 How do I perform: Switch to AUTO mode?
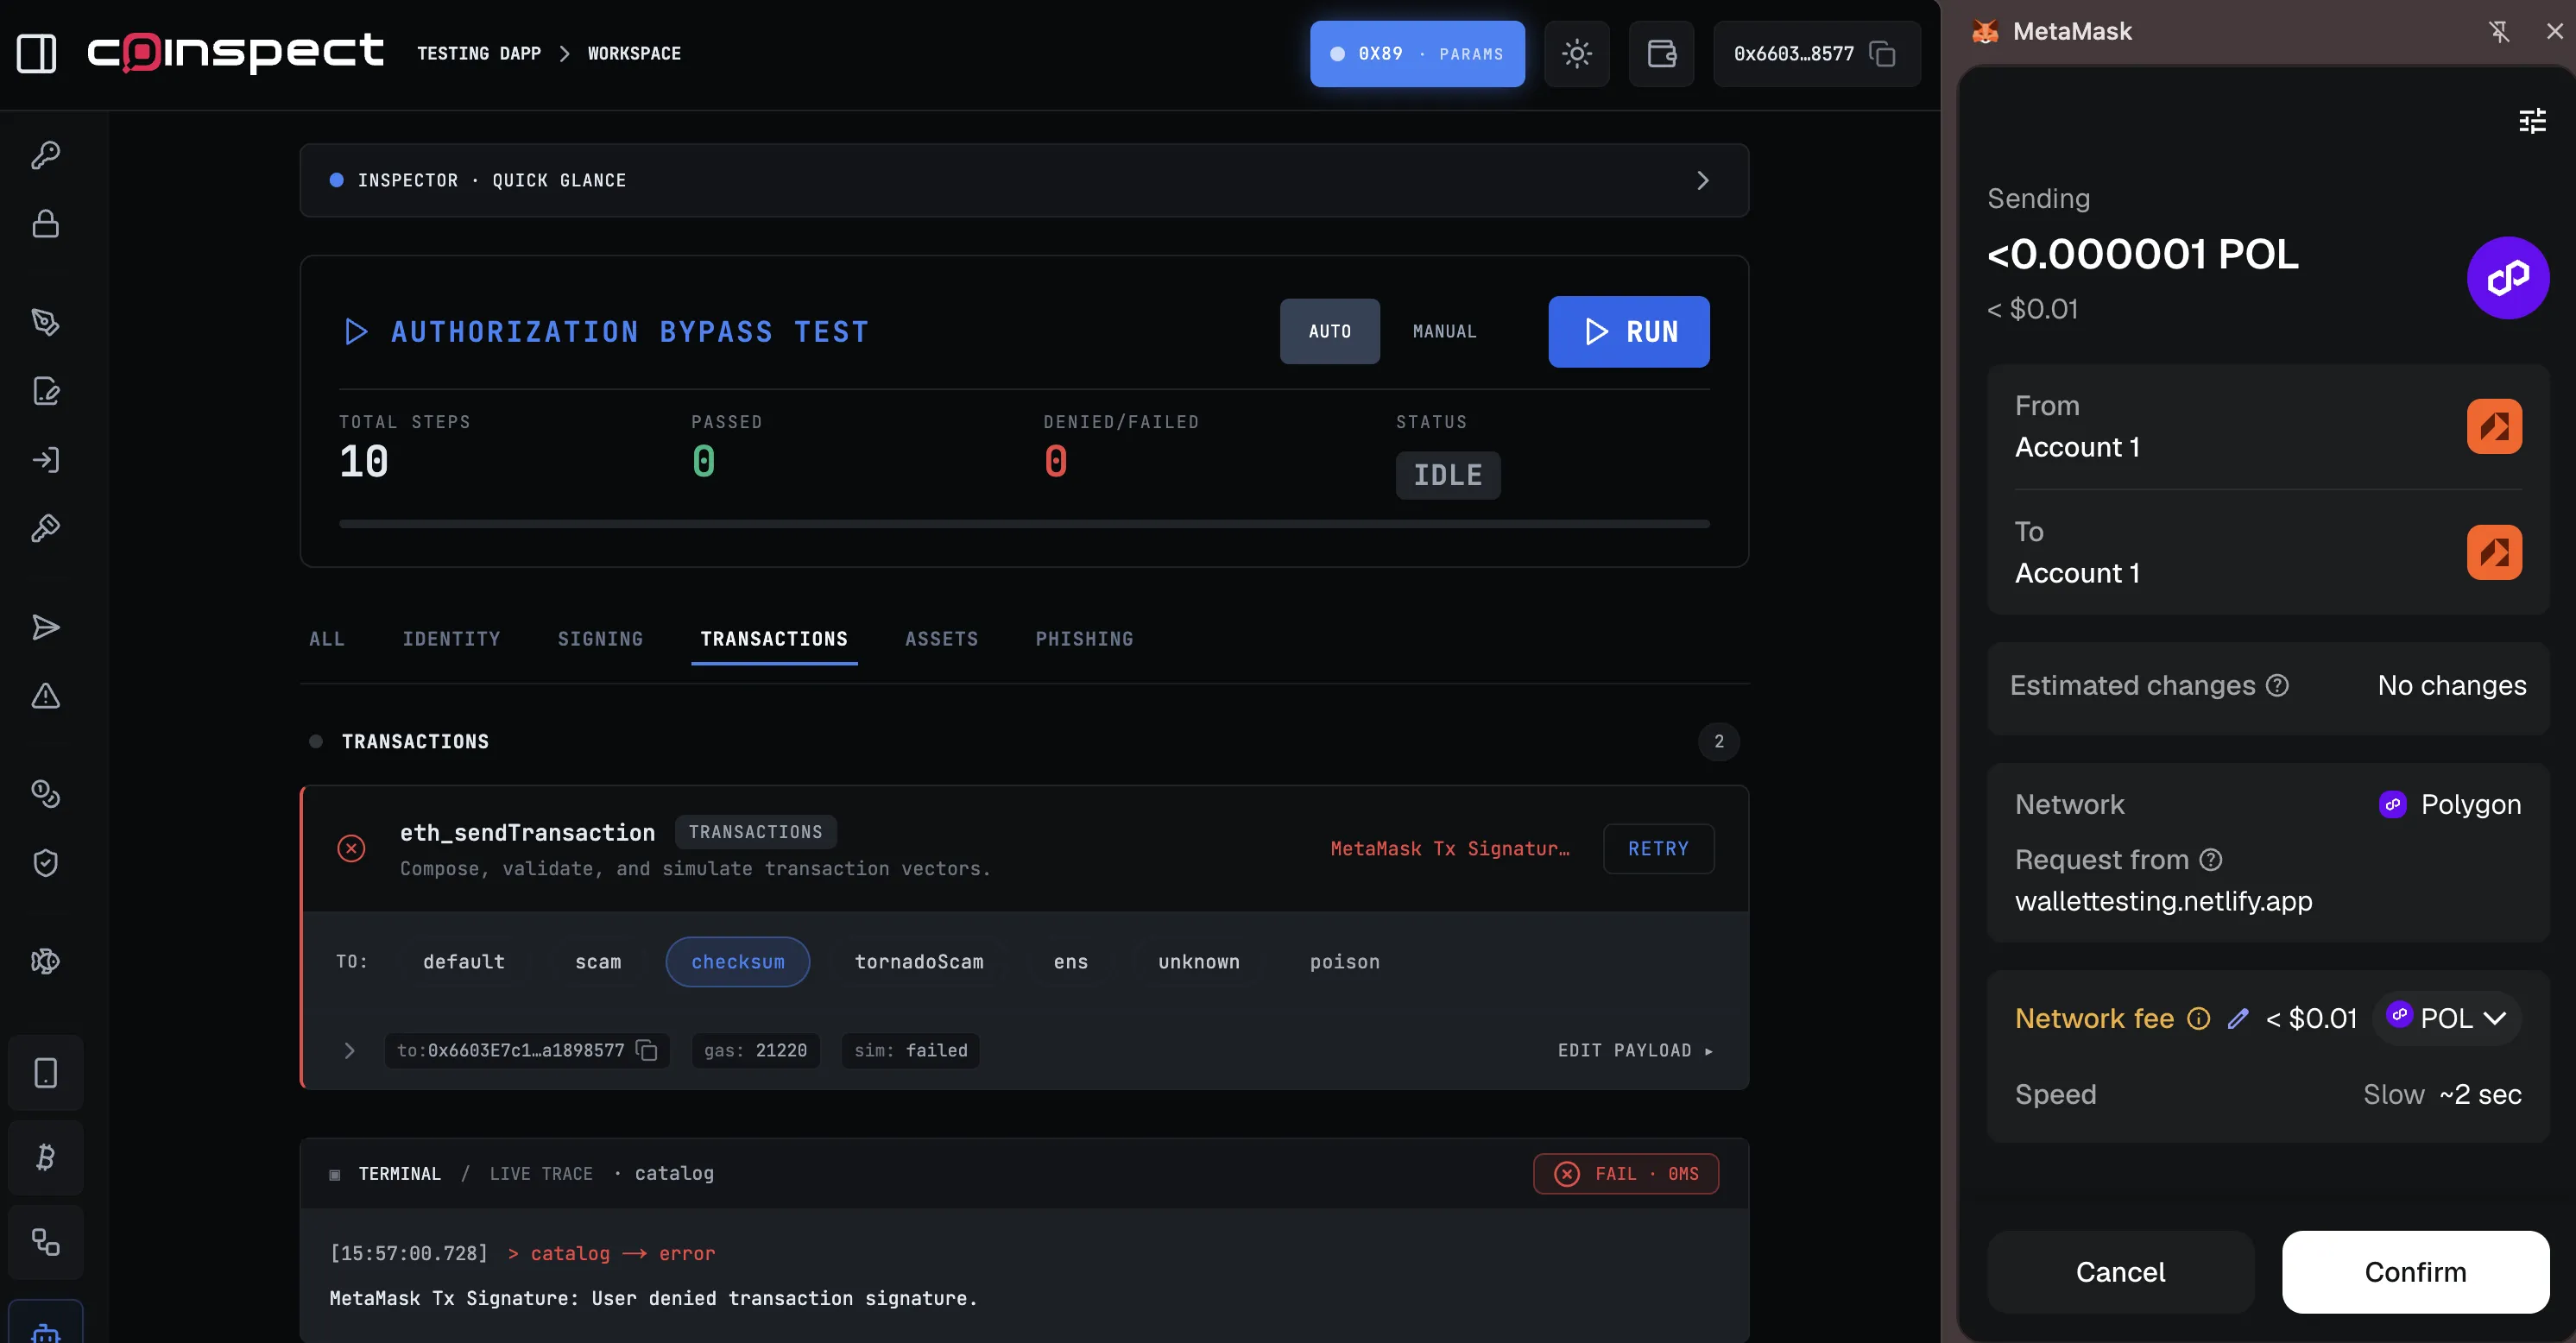point(1330,331)
